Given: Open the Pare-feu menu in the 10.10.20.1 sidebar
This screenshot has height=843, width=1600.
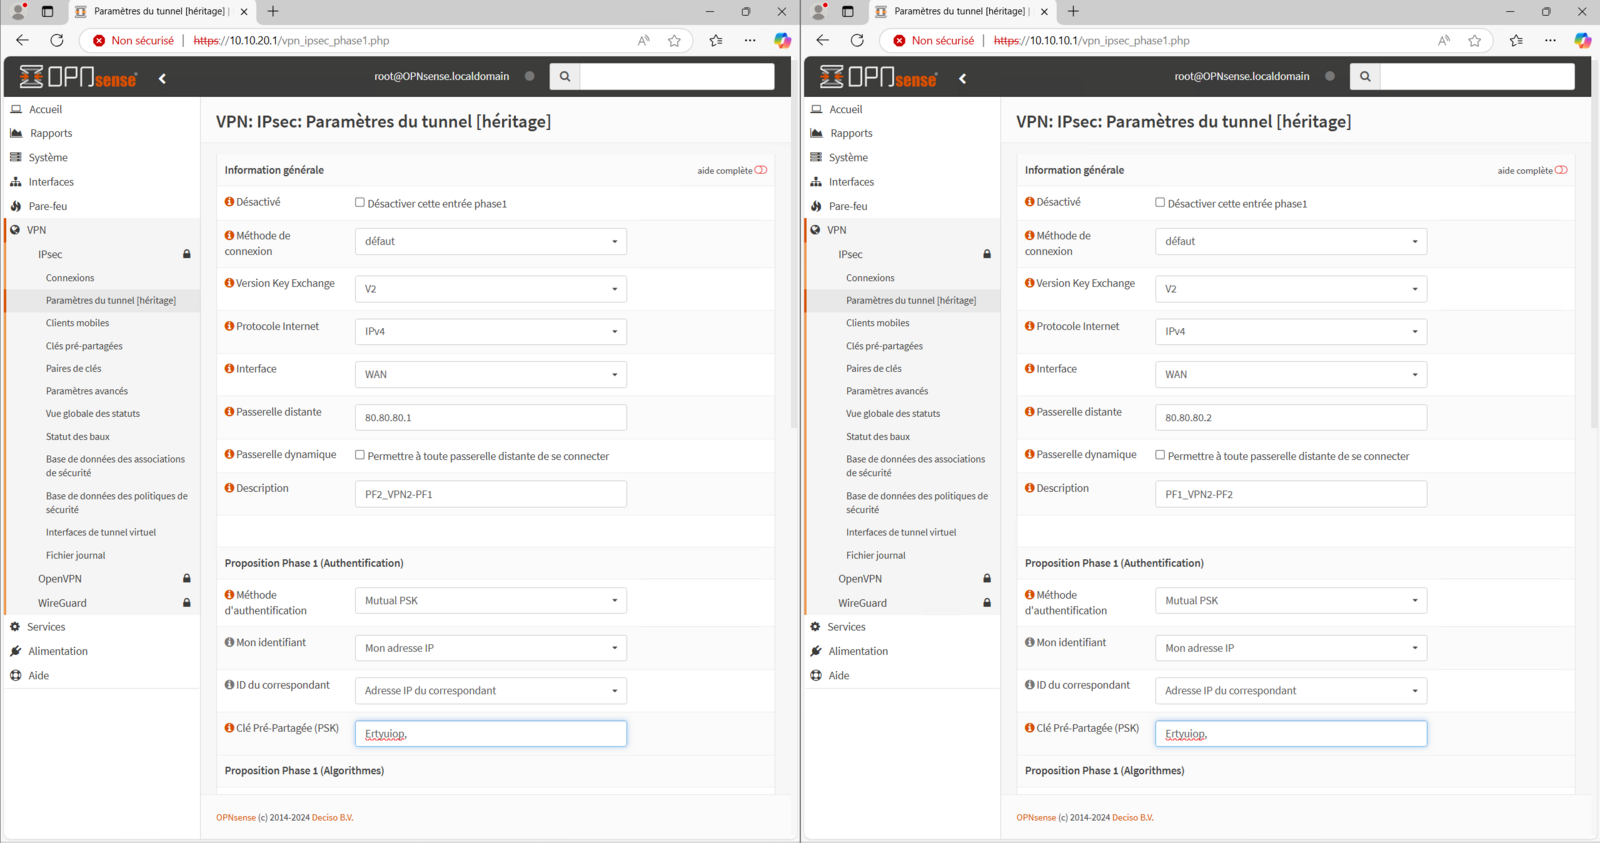Looking at the screenshot, I should coord(48,206).
